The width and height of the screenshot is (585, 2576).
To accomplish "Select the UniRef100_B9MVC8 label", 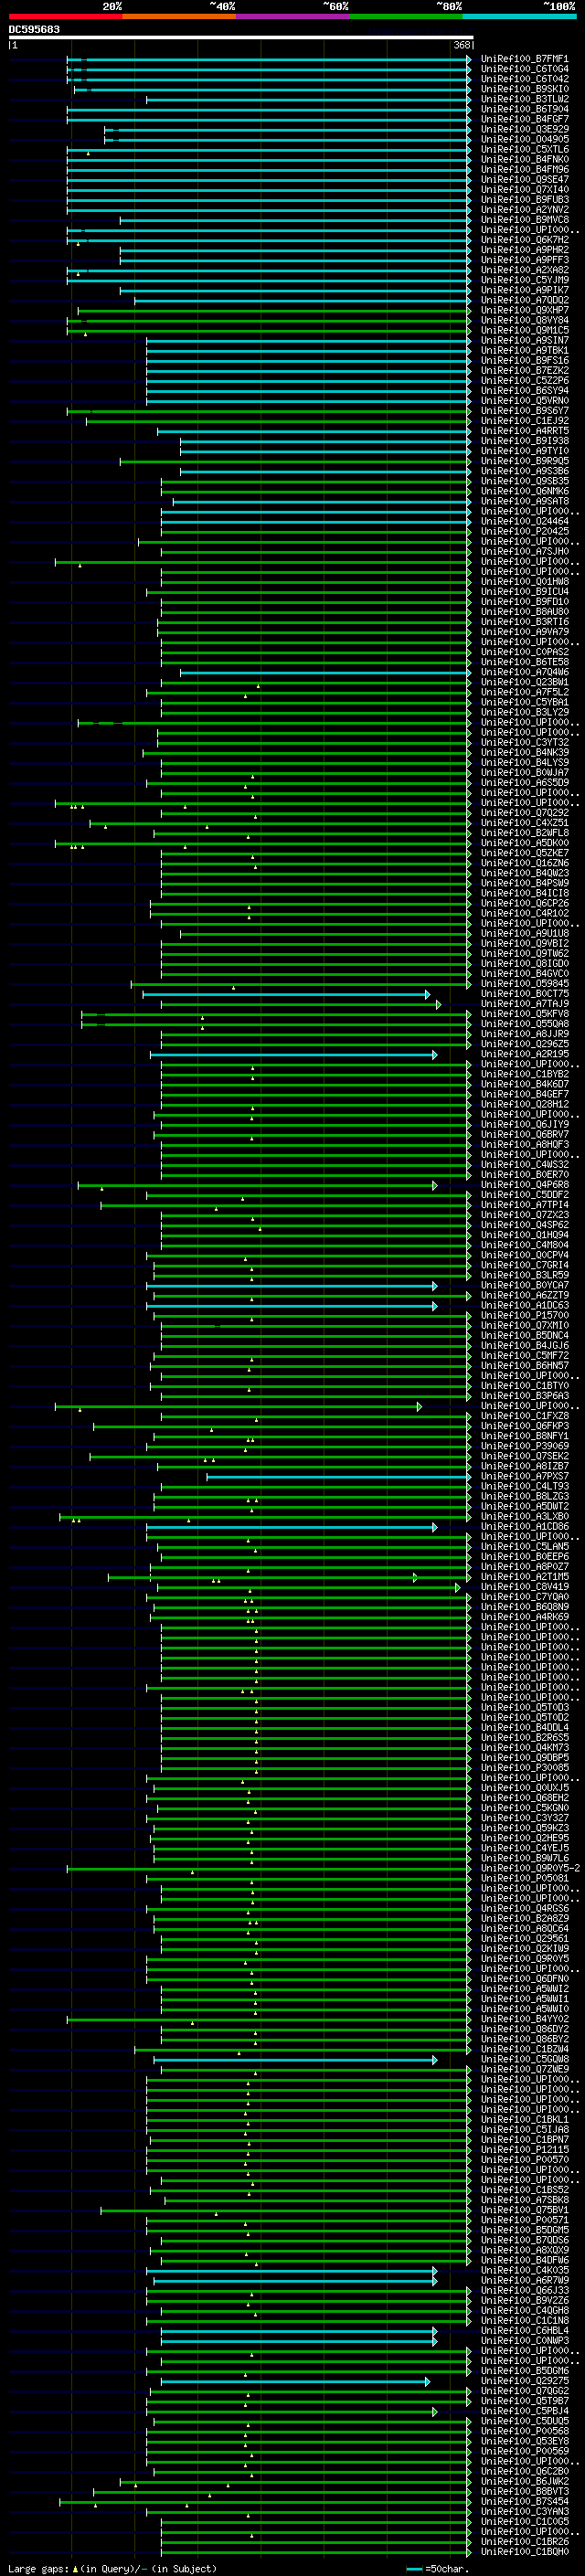I will 525,220.
